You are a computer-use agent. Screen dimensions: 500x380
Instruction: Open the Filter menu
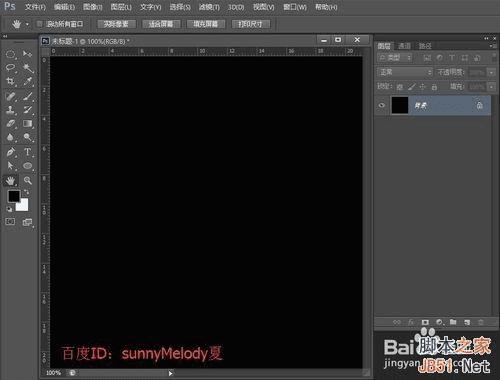click(209, 7)
